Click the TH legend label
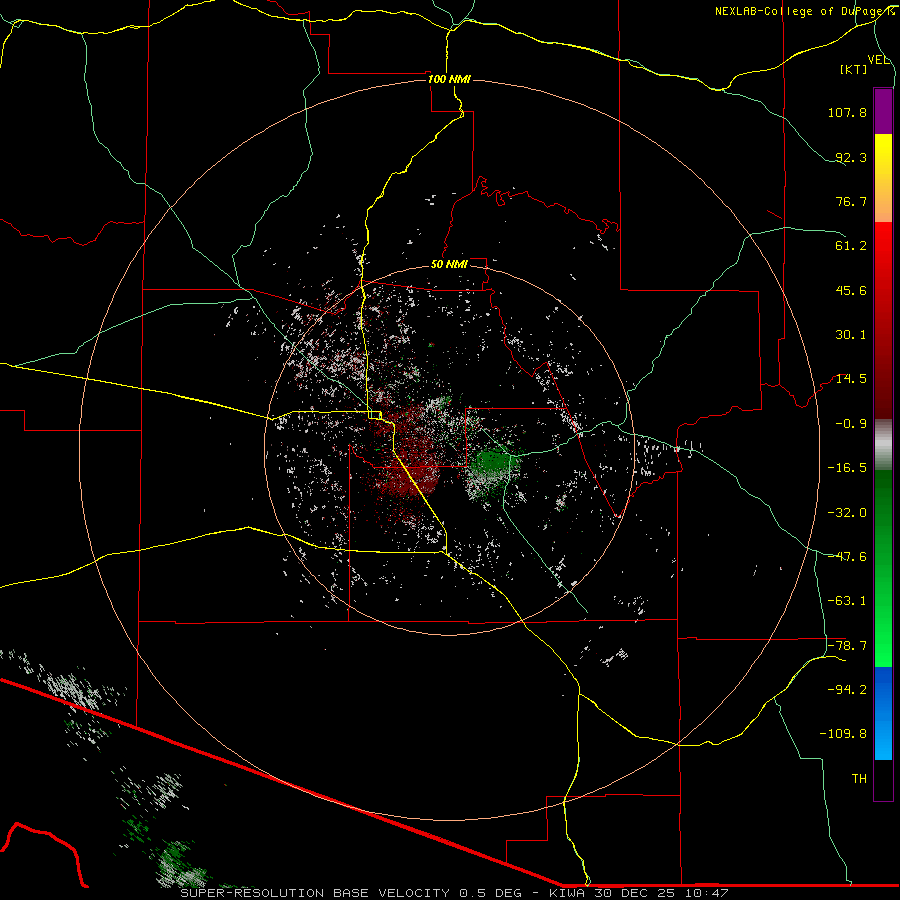The width and height of the screenshot is (900, 900). click(859, 779)
